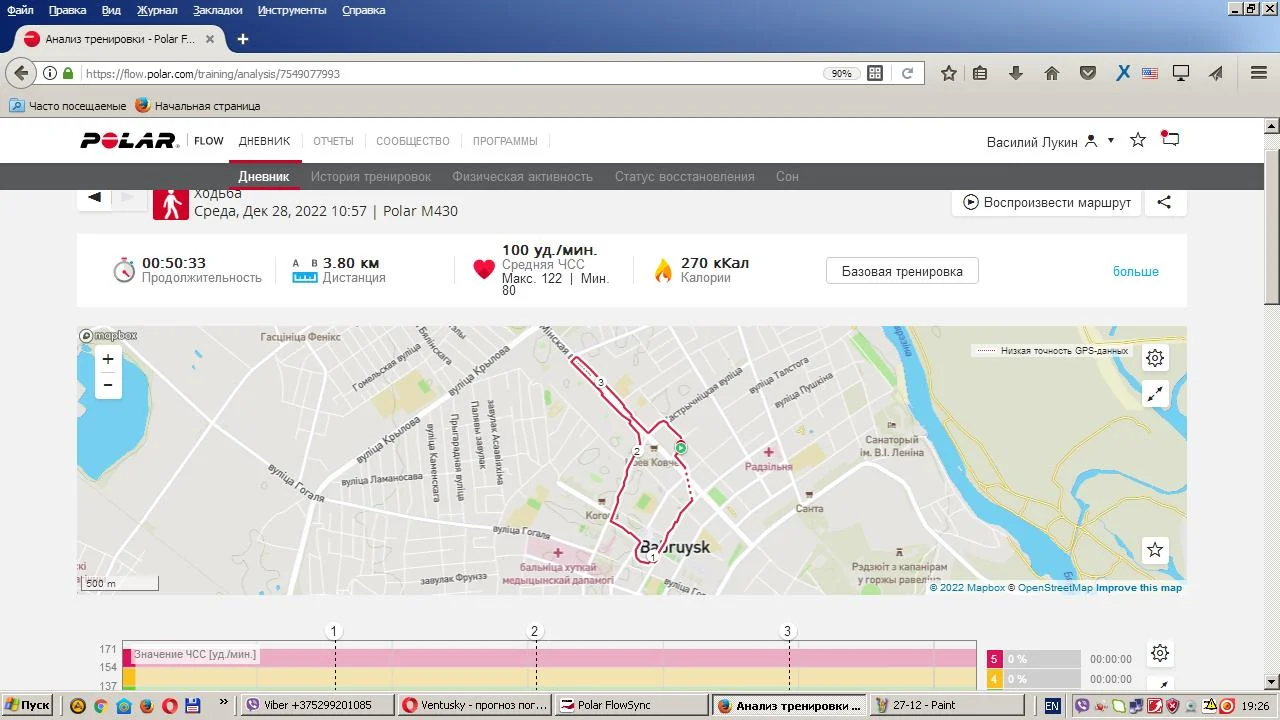Screen dimensions: 1280x720
Task: Open favorites star in Polar header
Action: (x=1137, y=140)
